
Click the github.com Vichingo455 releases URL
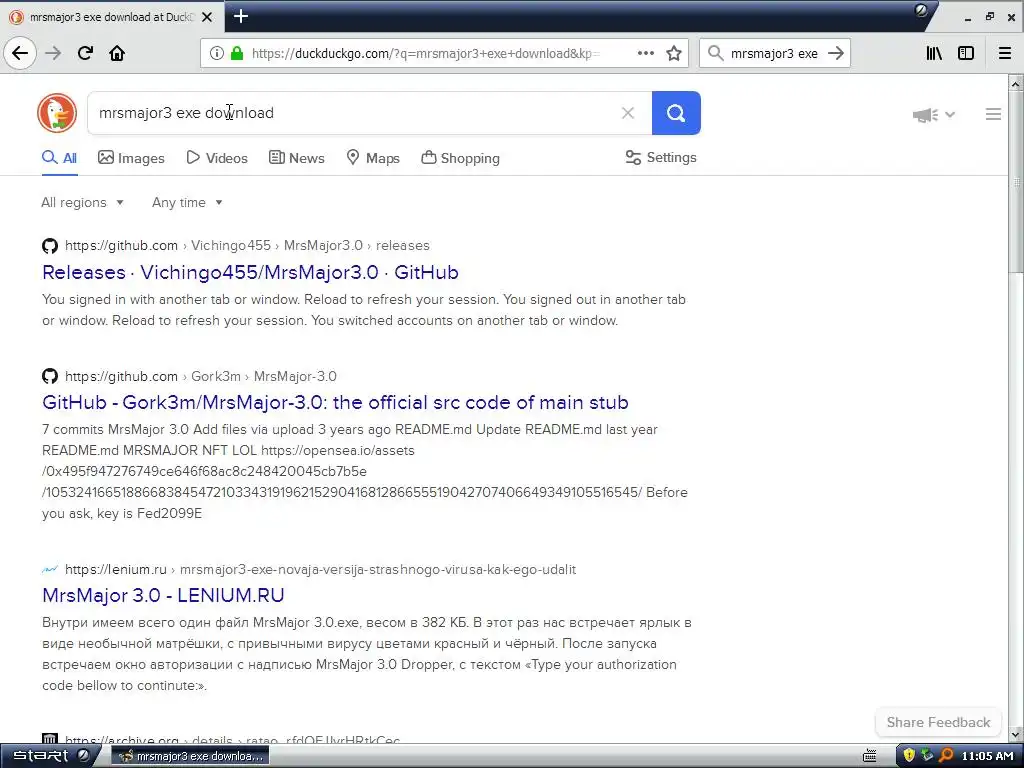(x=248, y=246)
